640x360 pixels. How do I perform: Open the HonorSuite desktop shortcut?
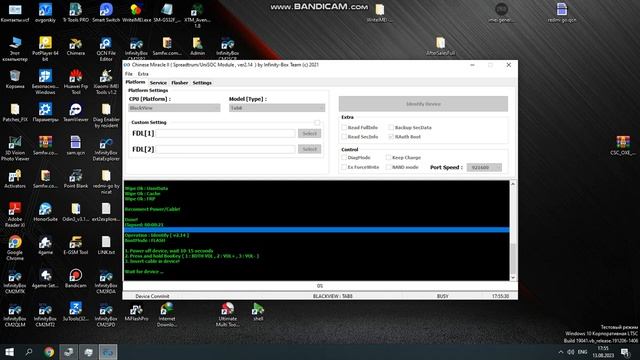tap(45, 212)
